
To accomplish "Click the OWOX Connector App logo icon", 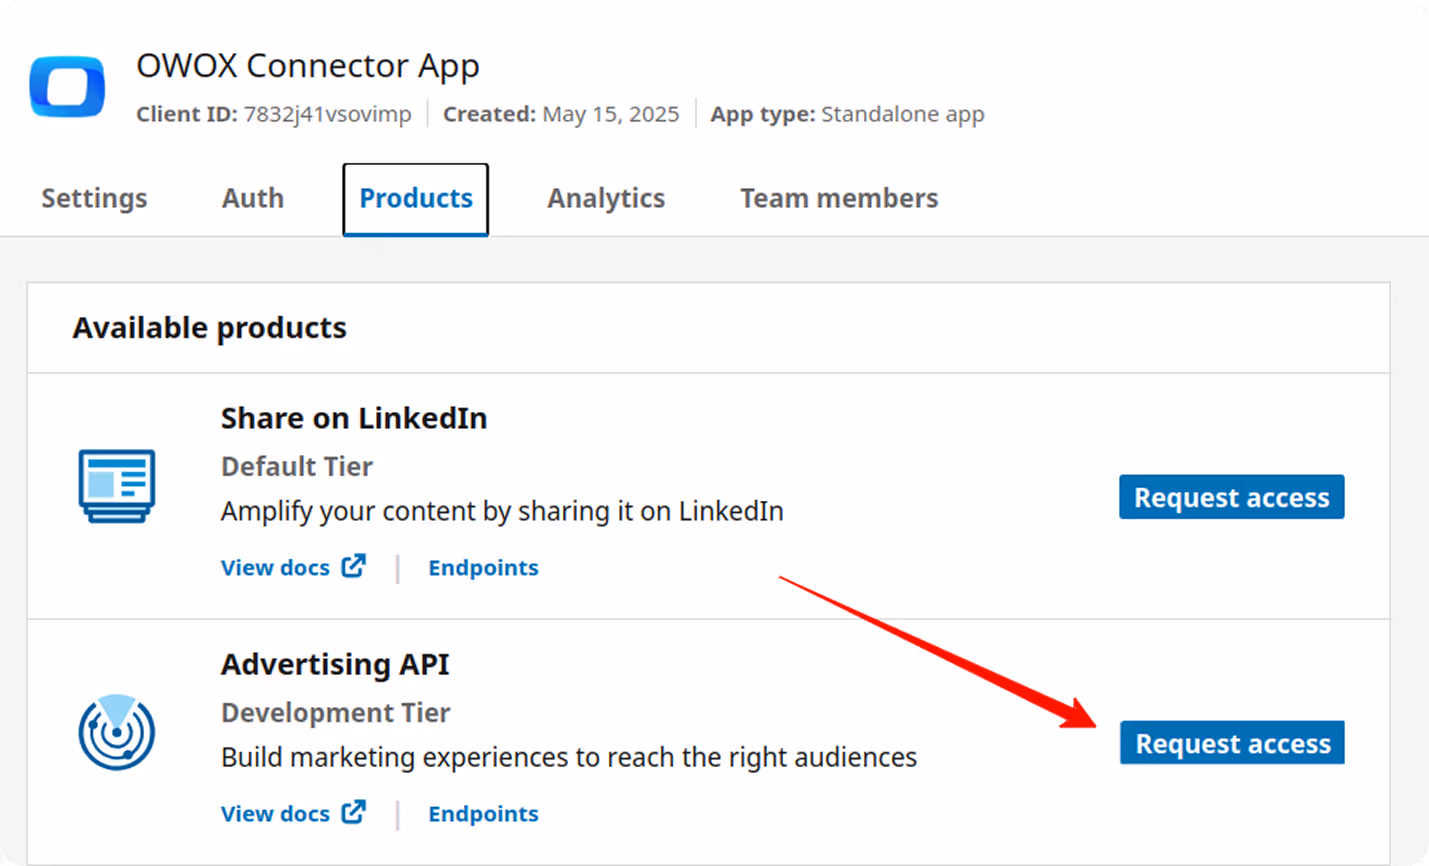I will pyautogui.click(x=66, y=88).
